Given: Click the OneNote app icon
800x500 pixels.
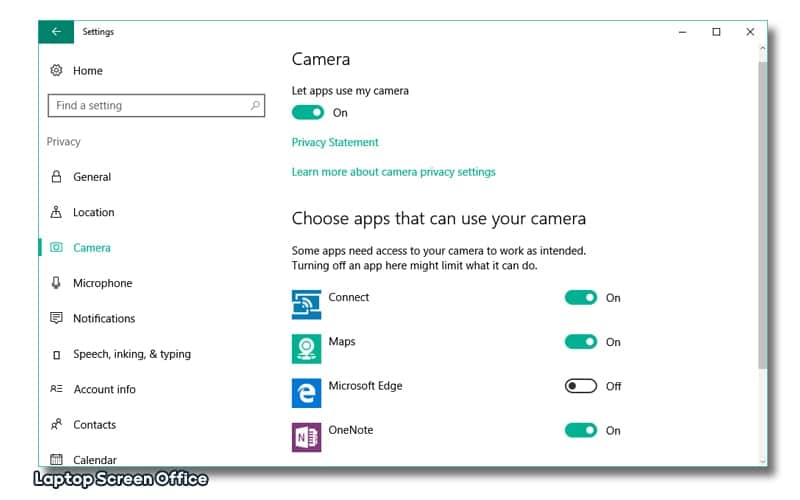Looking at the screenshot, I should coord(306,437).
